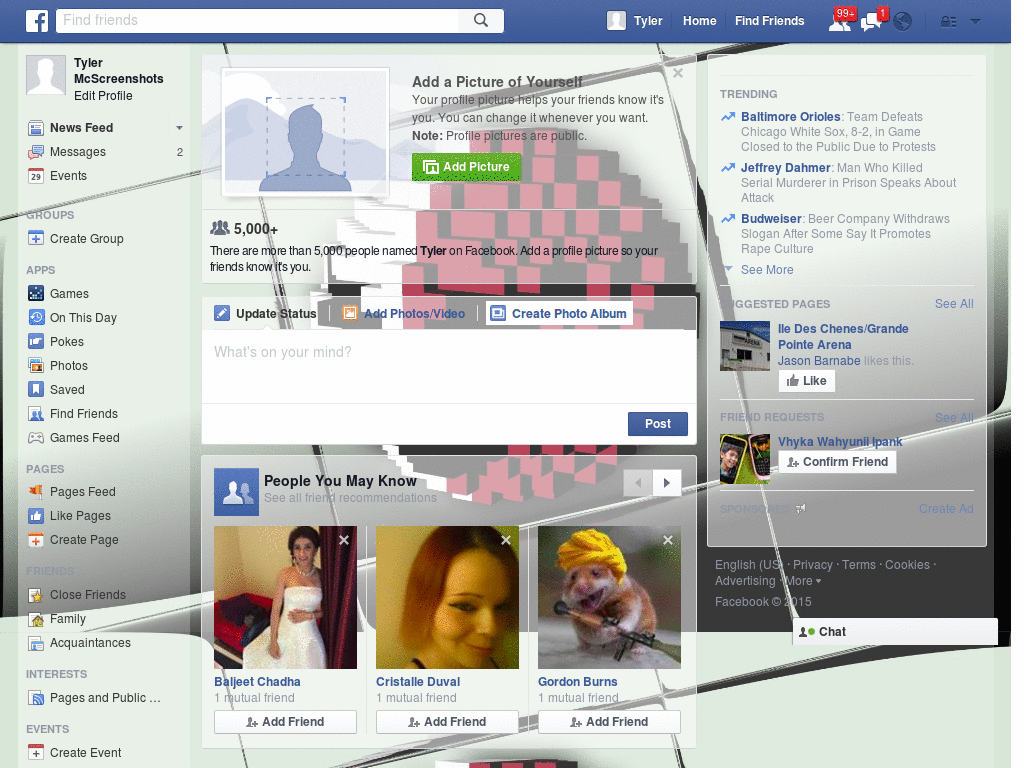Select Add Photos/Video tab
The width and height of the screenshot is (1024, 768).
pos(404,313)
